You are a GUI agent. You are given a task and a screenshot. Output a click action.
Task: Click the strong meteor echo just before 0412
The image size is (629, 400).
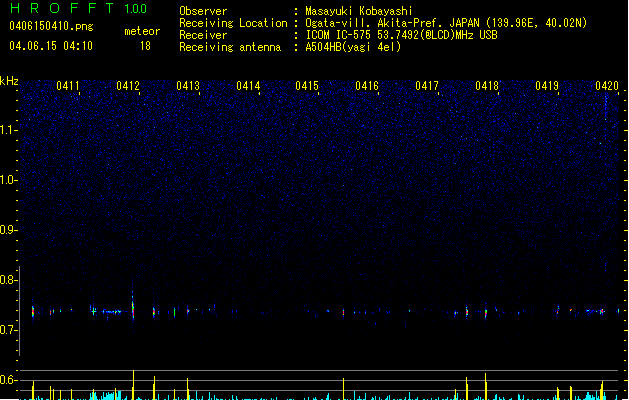click(133, 307)
